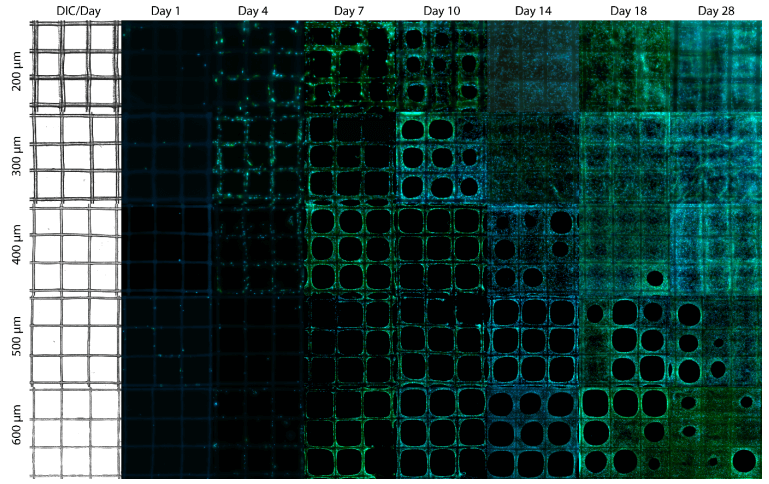Image resolution: width=769 pixels, height=484 pixels.
Task: Select the 200 µm Day 4 panel
Action: pyautogui.click(x=258, y=66)
